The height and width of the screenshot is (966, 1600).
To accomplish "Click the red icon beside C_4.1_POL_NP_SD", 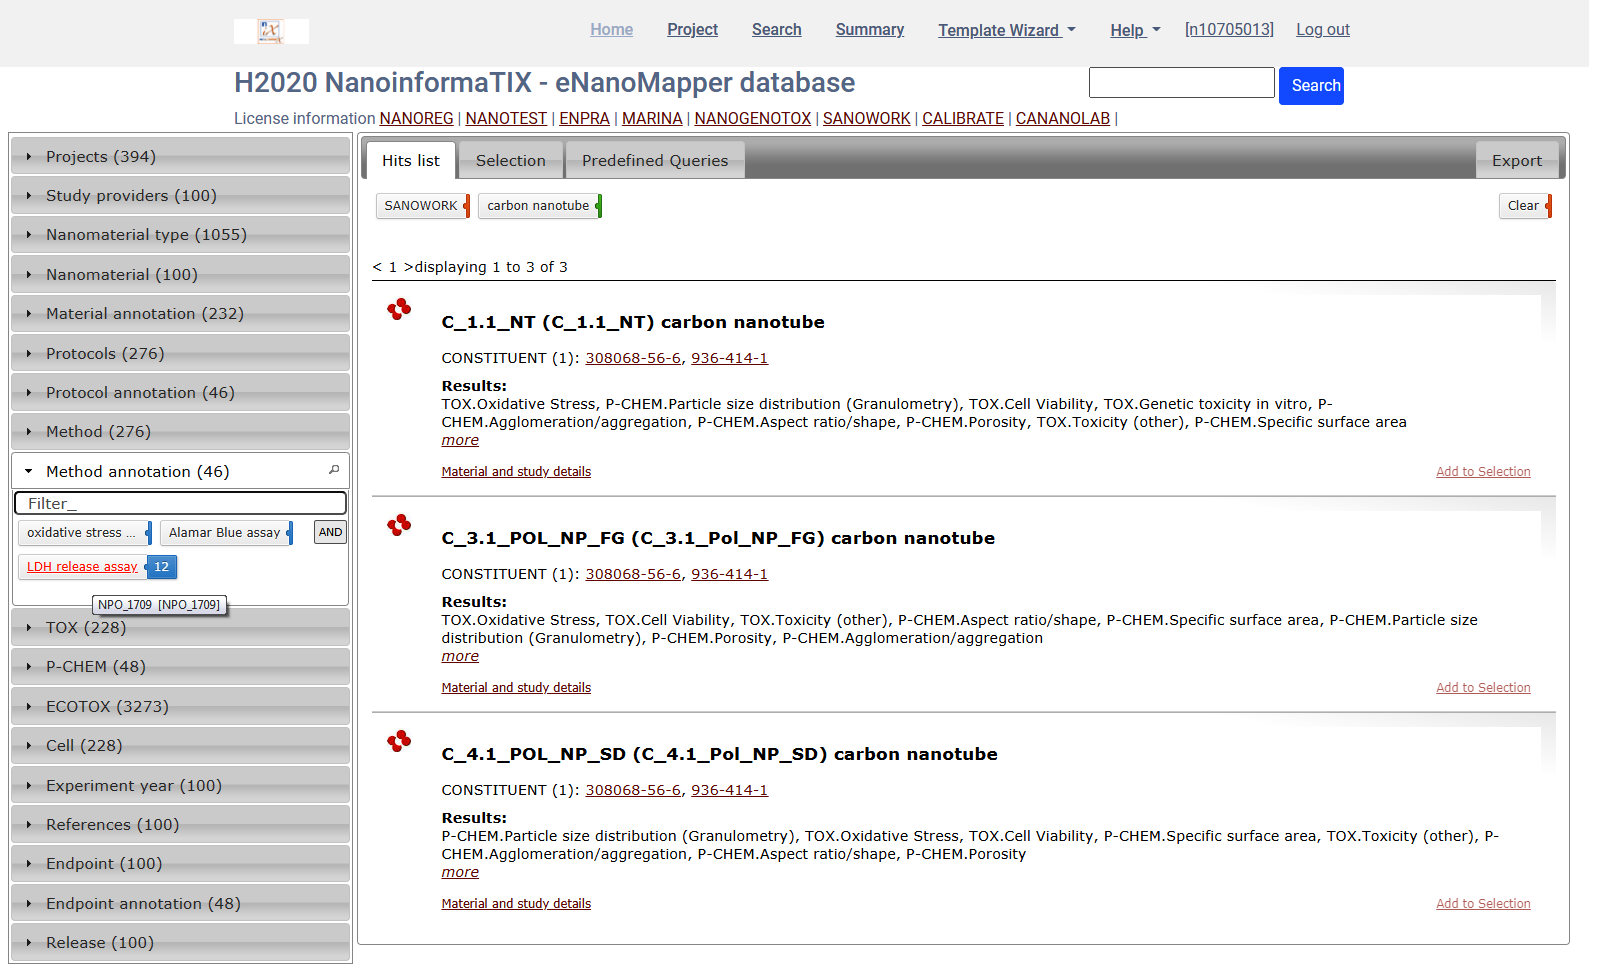I will [x=399, y=742].
